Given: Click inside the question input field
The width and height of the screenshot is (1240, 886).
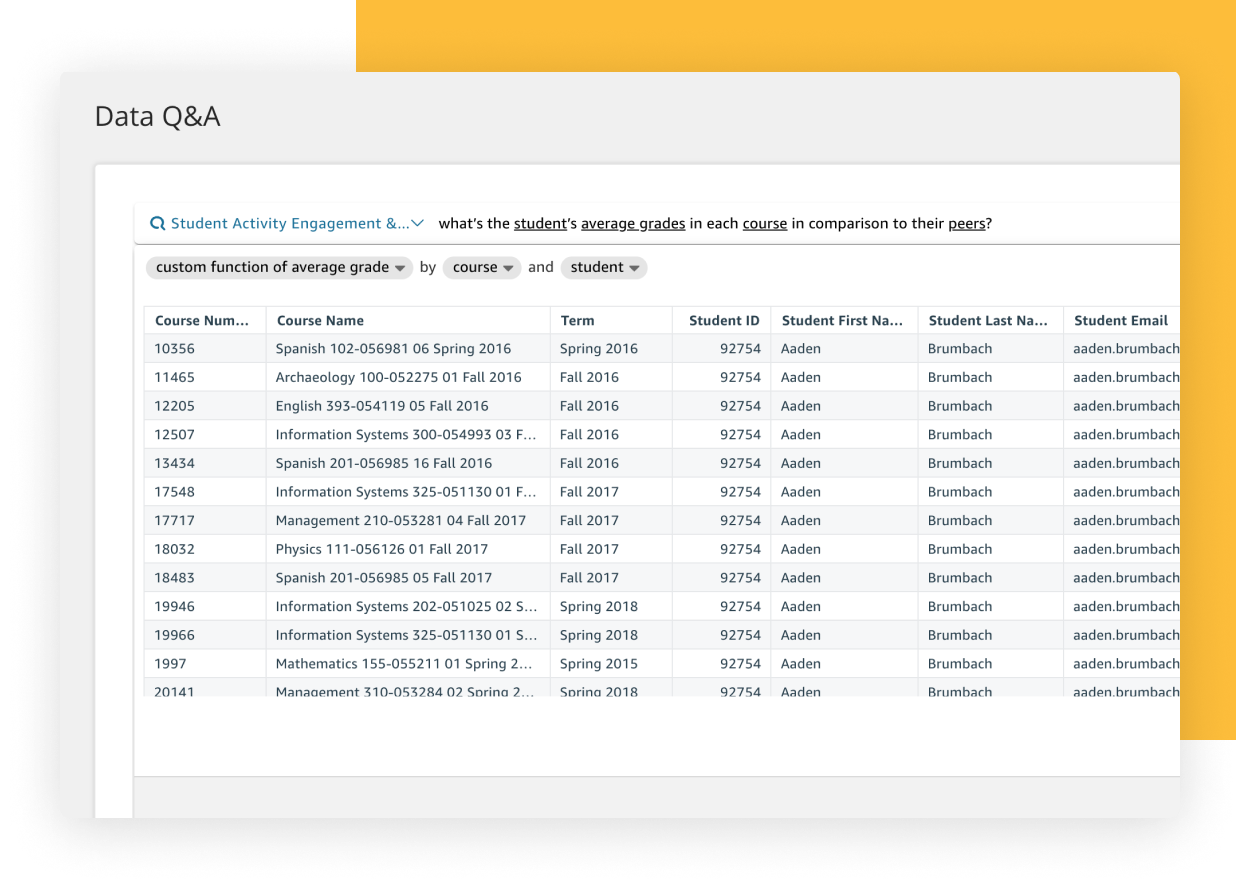Looking at the screenshot, I should coord(1080,224).
